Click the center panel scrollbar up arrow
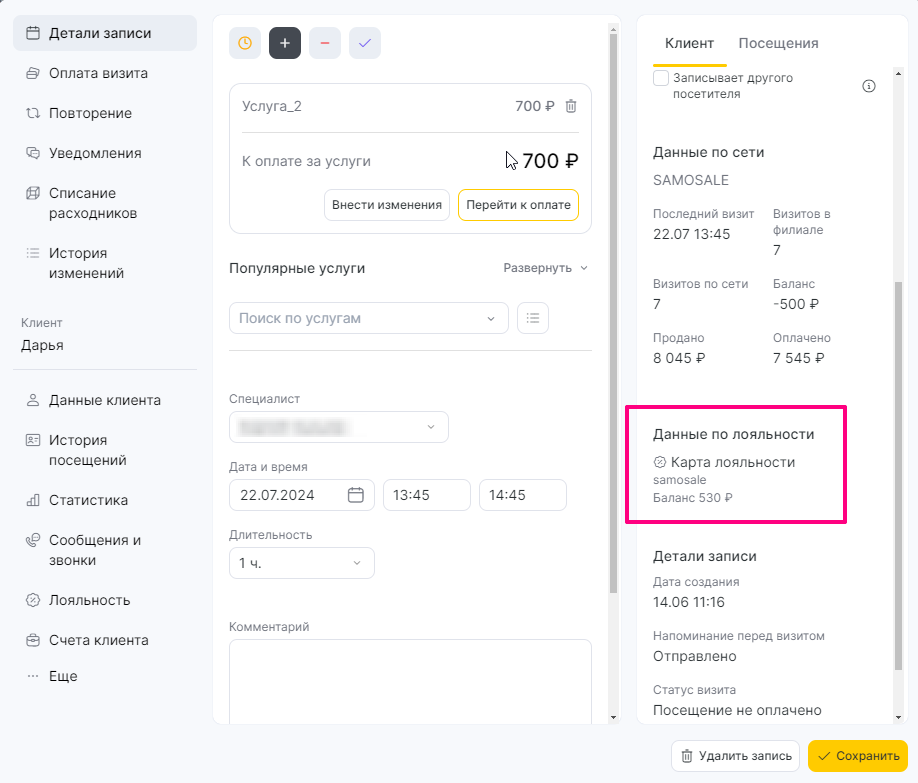The width and height of the screenshot is (918, 783). pos(613,29)
